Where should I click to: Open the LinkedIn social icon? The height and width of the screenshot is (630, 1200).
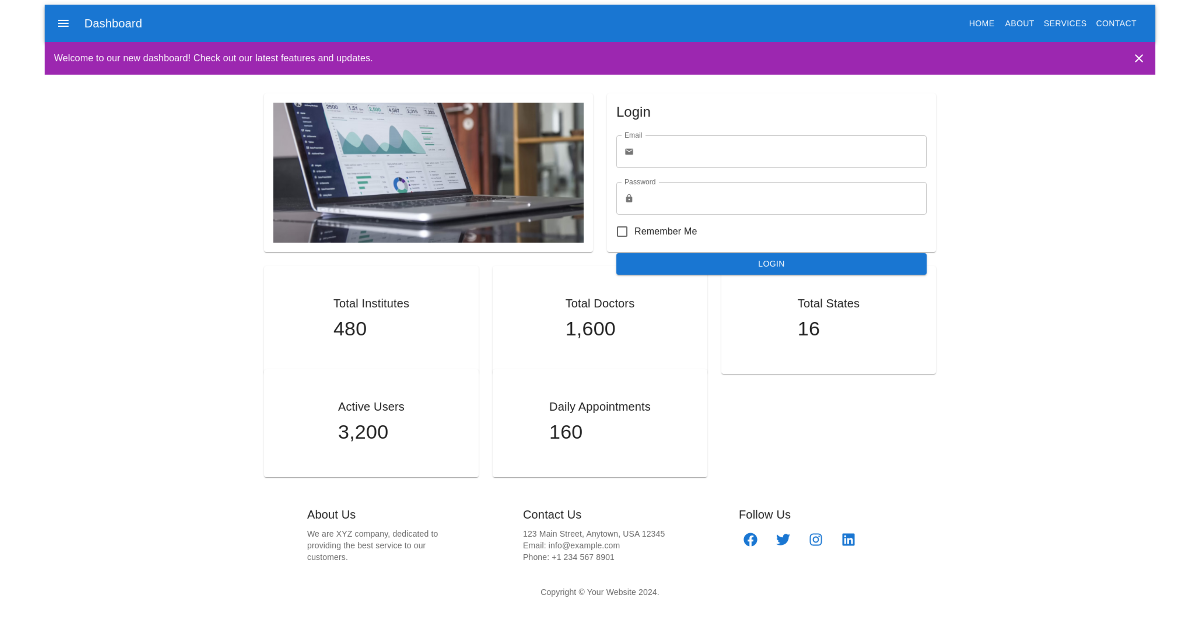pyautogui.click(x=848, y=539)
